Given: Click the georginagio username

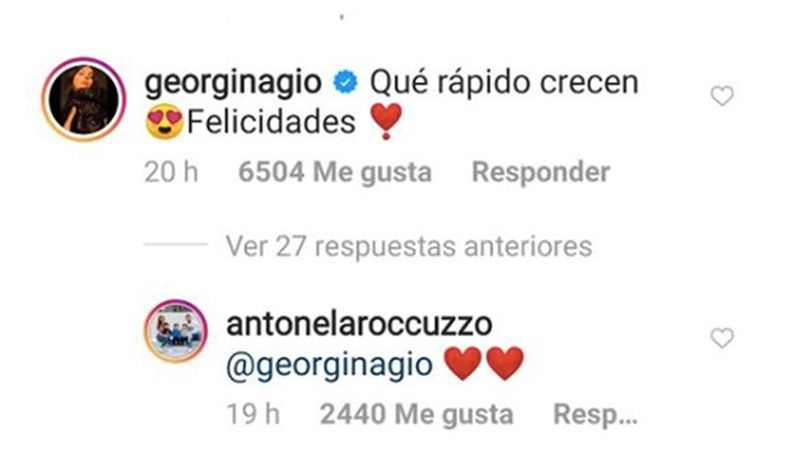Looking at the screenshot, I should point(233,84).
